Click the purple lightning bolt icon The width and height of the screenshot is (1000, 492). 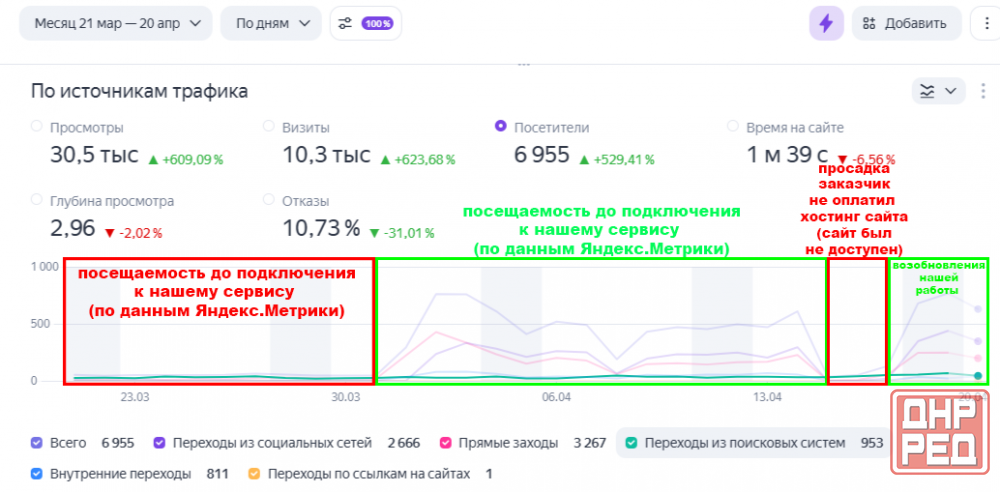826,24
